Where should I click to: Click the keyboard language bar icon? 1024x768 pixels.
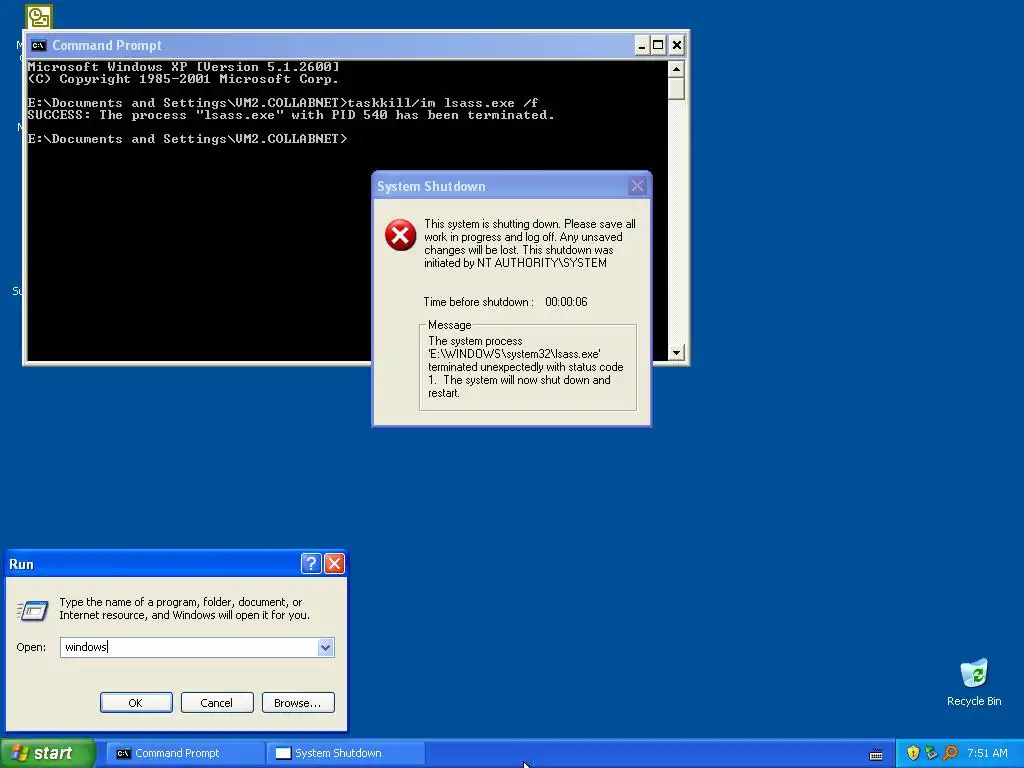[876, 755]
